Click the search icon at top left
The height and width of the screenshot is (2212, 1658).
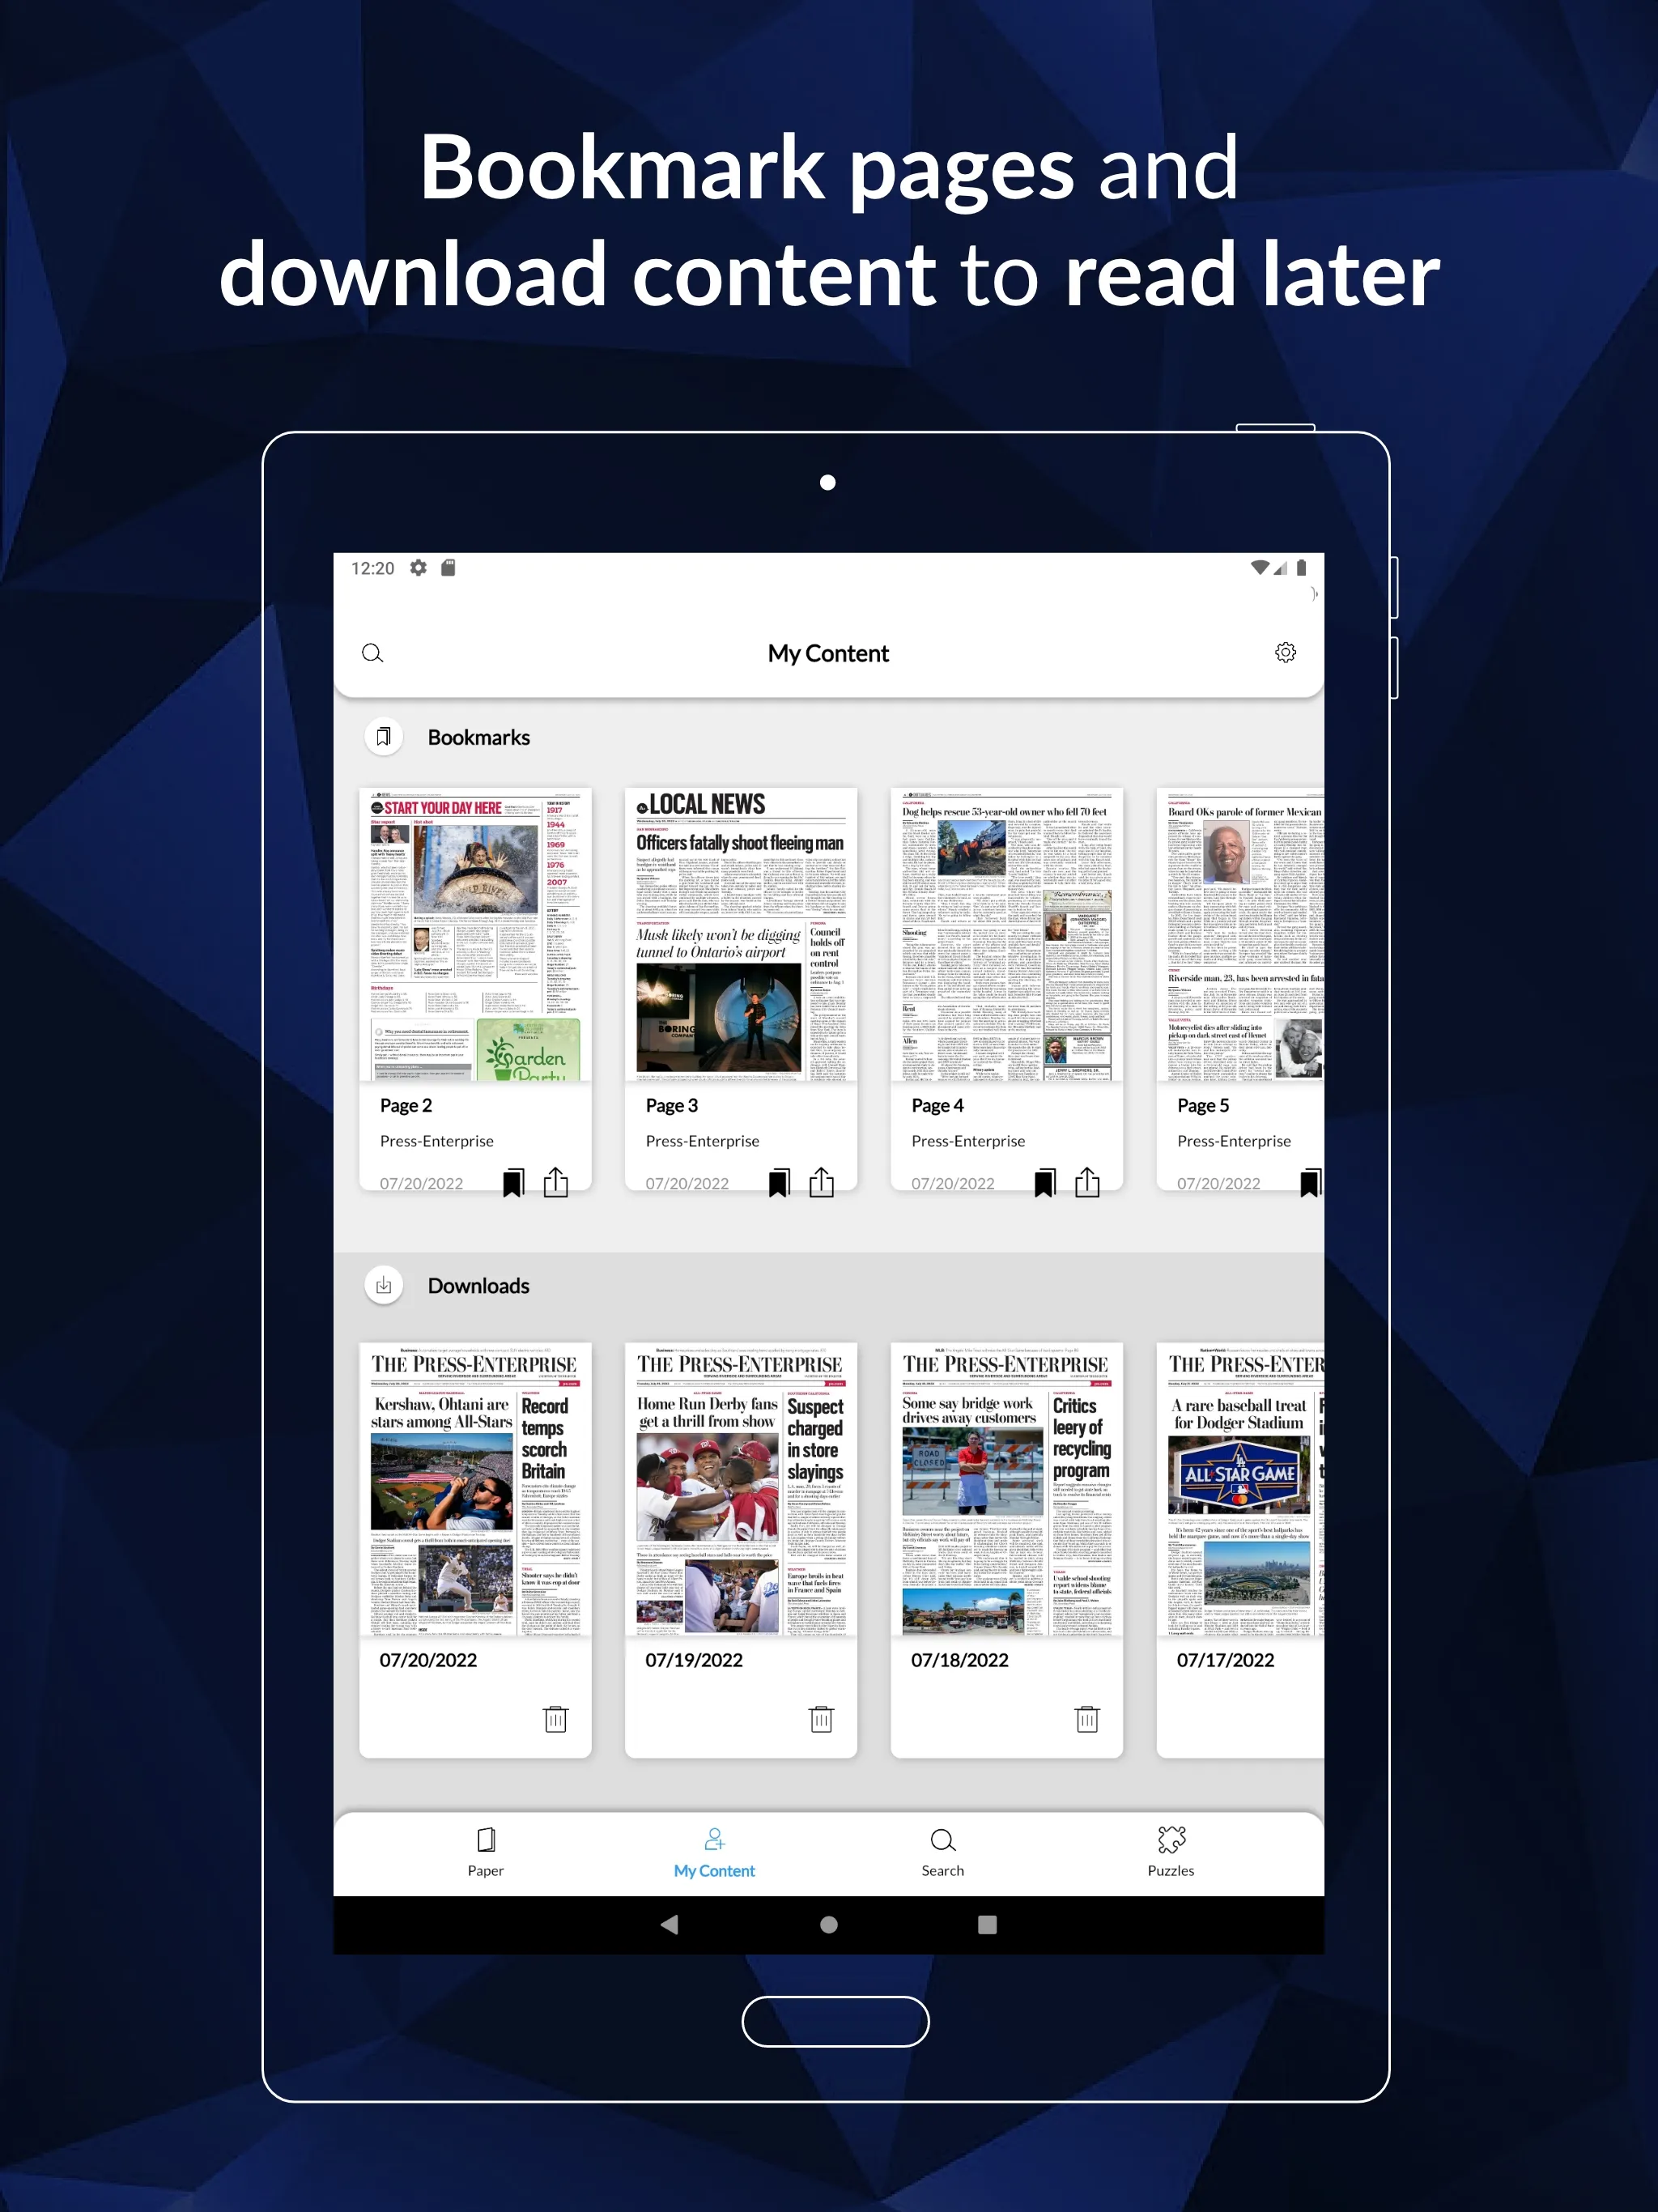pyautogui.click(x=372, y=653)
